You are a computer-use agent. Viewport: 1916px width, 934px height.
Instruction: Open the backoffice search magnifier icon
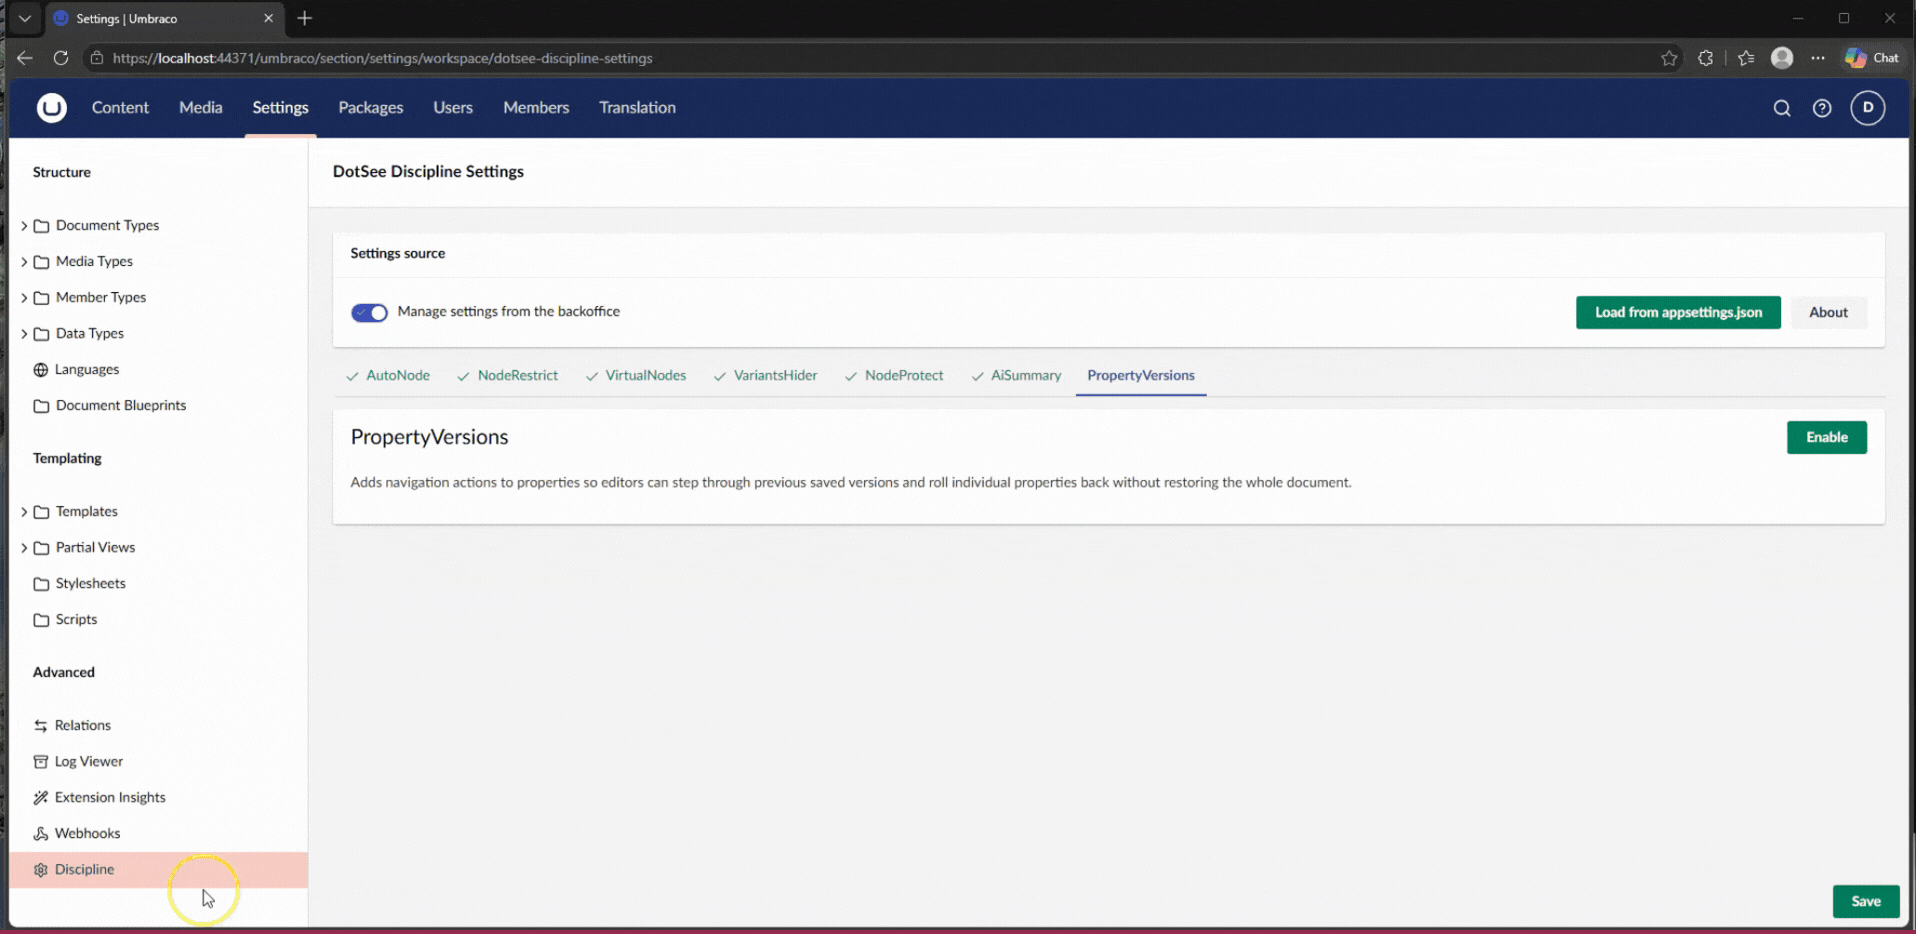(1782, 108)
